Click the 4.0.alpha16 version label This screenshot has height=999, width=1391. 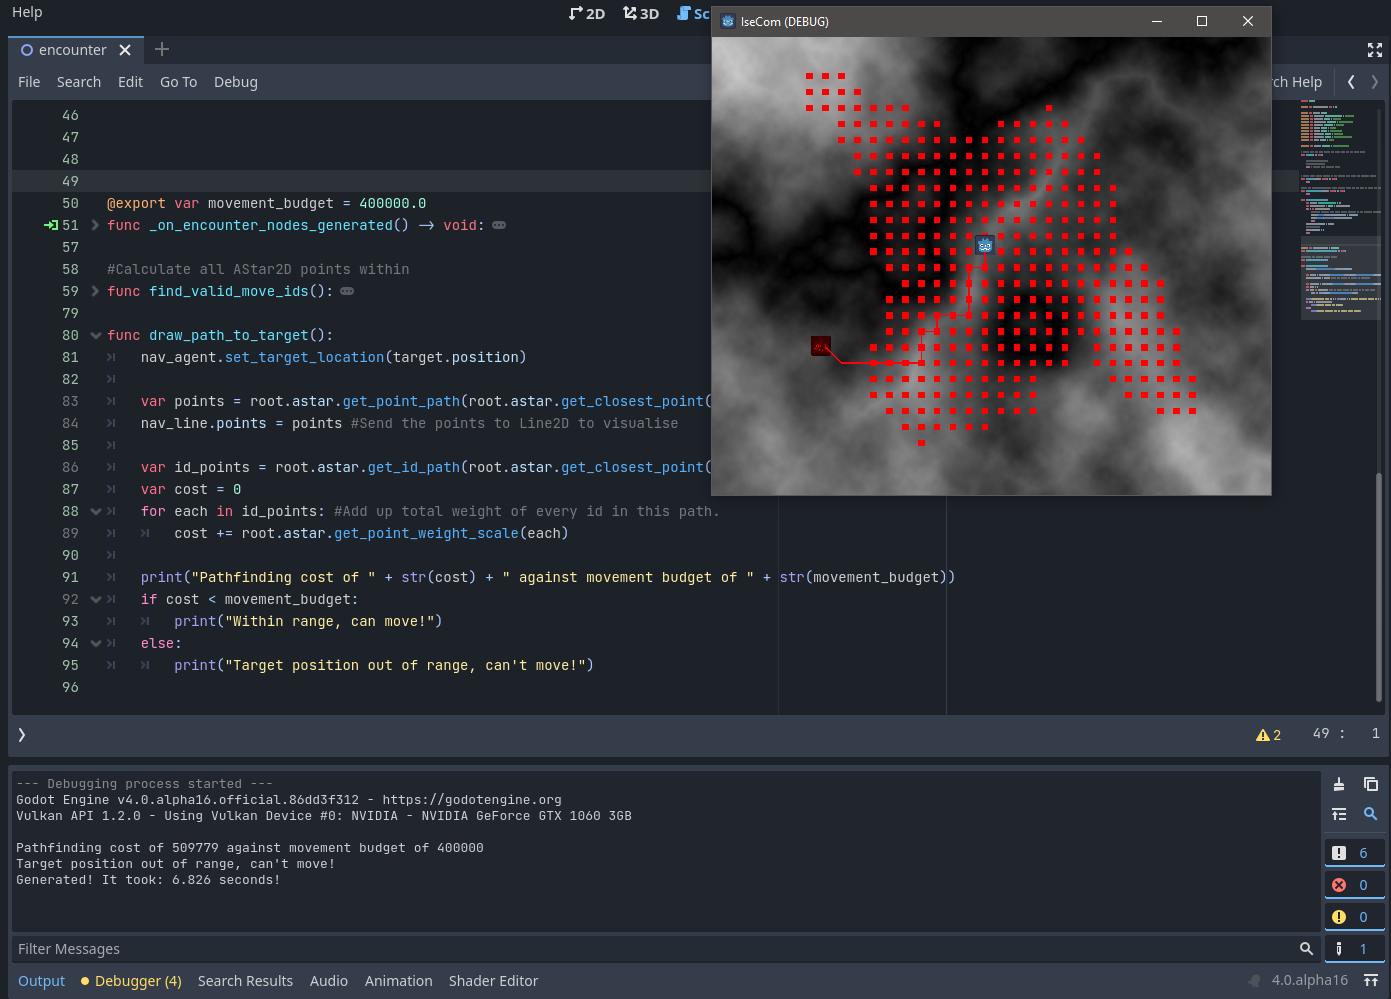(x=1310, y=981)
